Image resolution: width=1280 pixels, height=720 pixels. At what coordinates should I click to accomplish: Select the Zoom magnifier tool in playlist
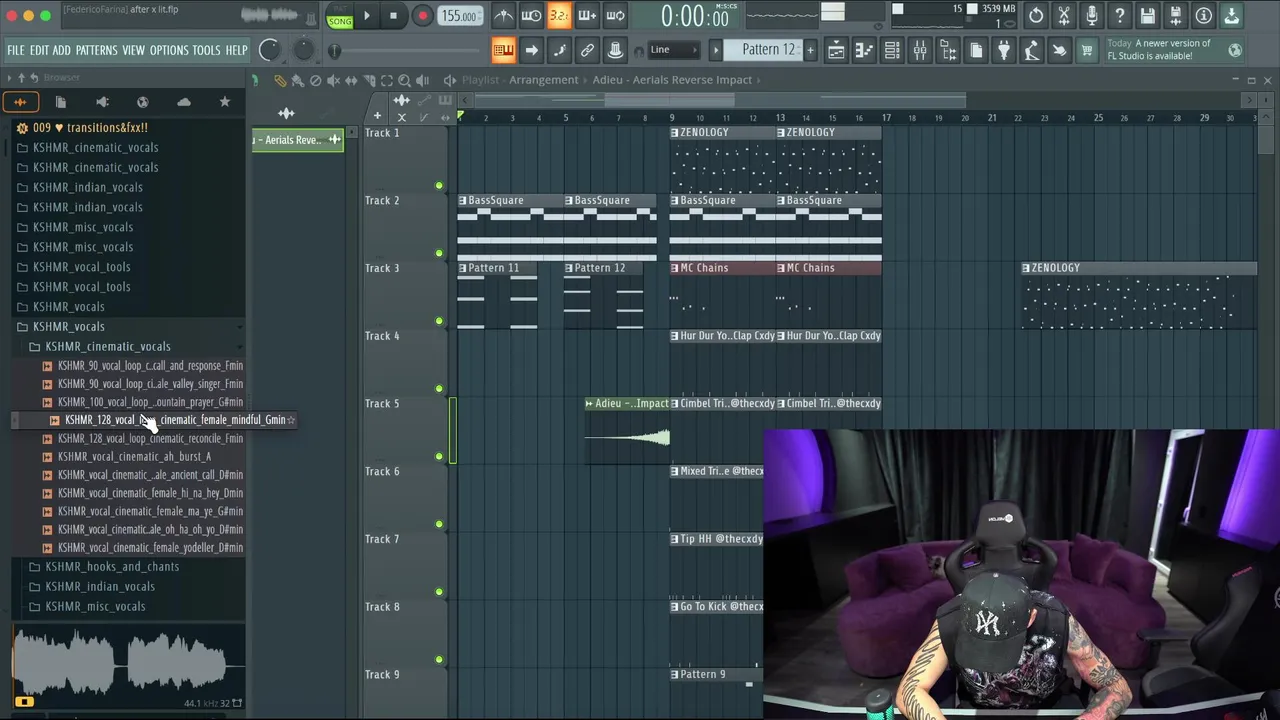pos(405,81)
